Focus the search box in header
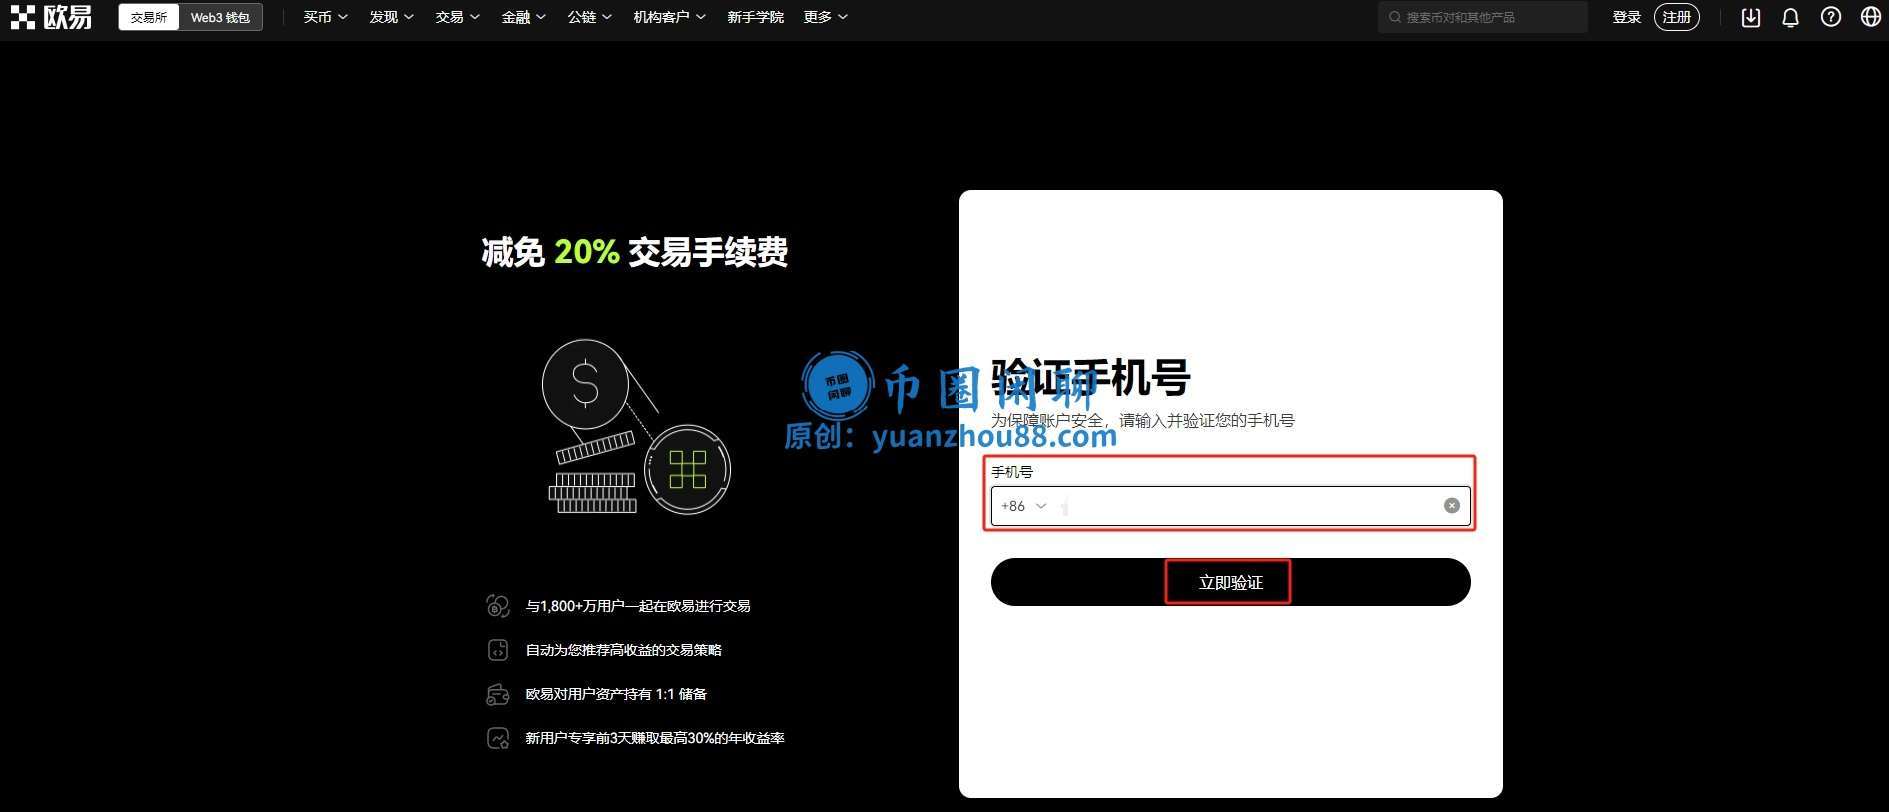Screen dimensions: 1889x812 point(1483,17)
